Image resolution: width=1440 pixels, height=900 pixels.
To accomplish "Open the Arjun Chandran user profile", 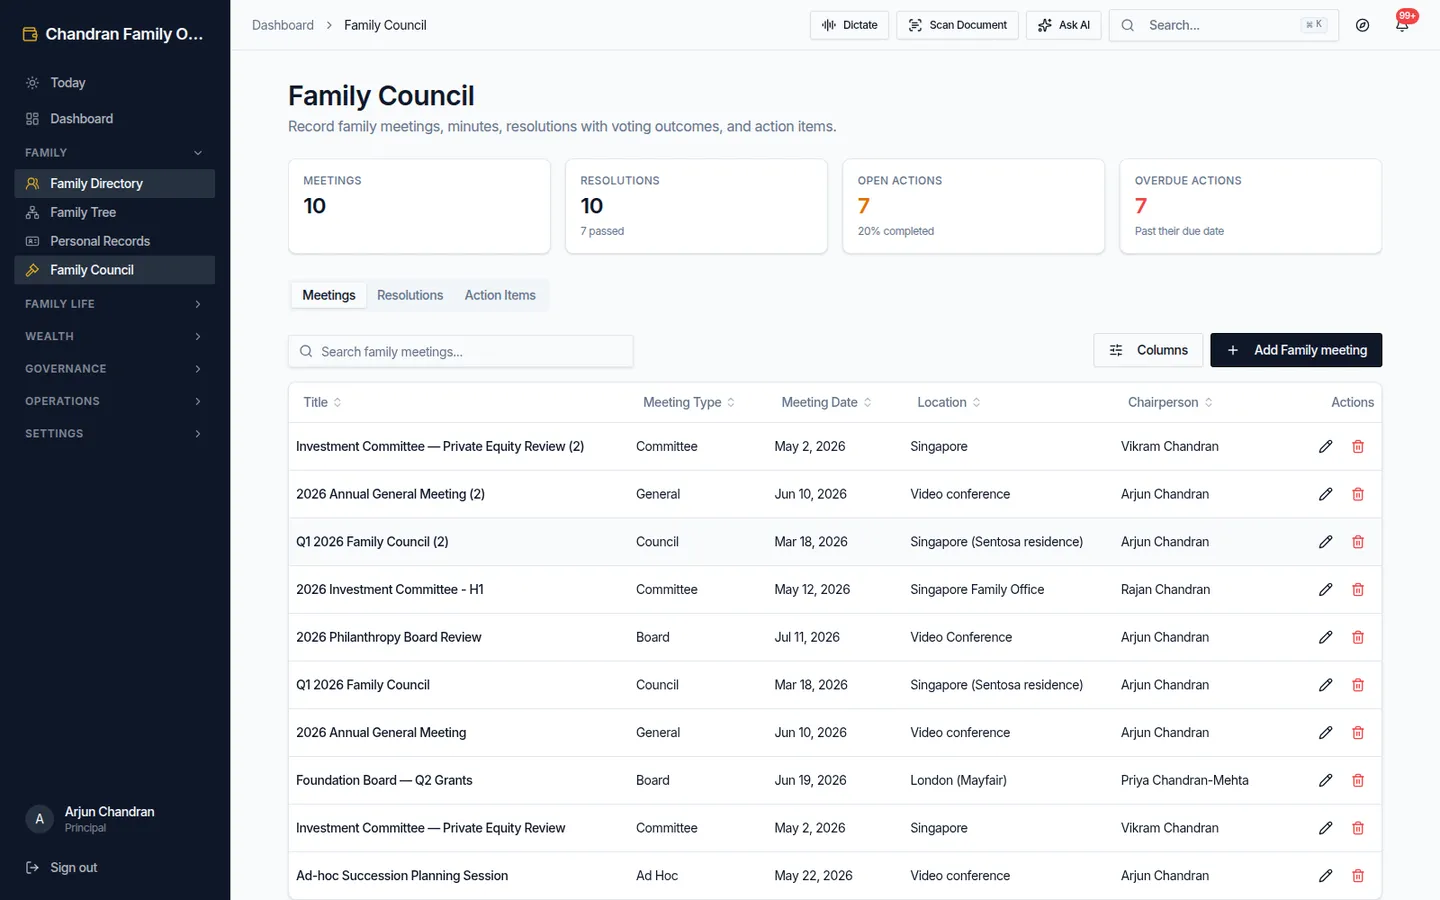I will click(x=115, y=819).
